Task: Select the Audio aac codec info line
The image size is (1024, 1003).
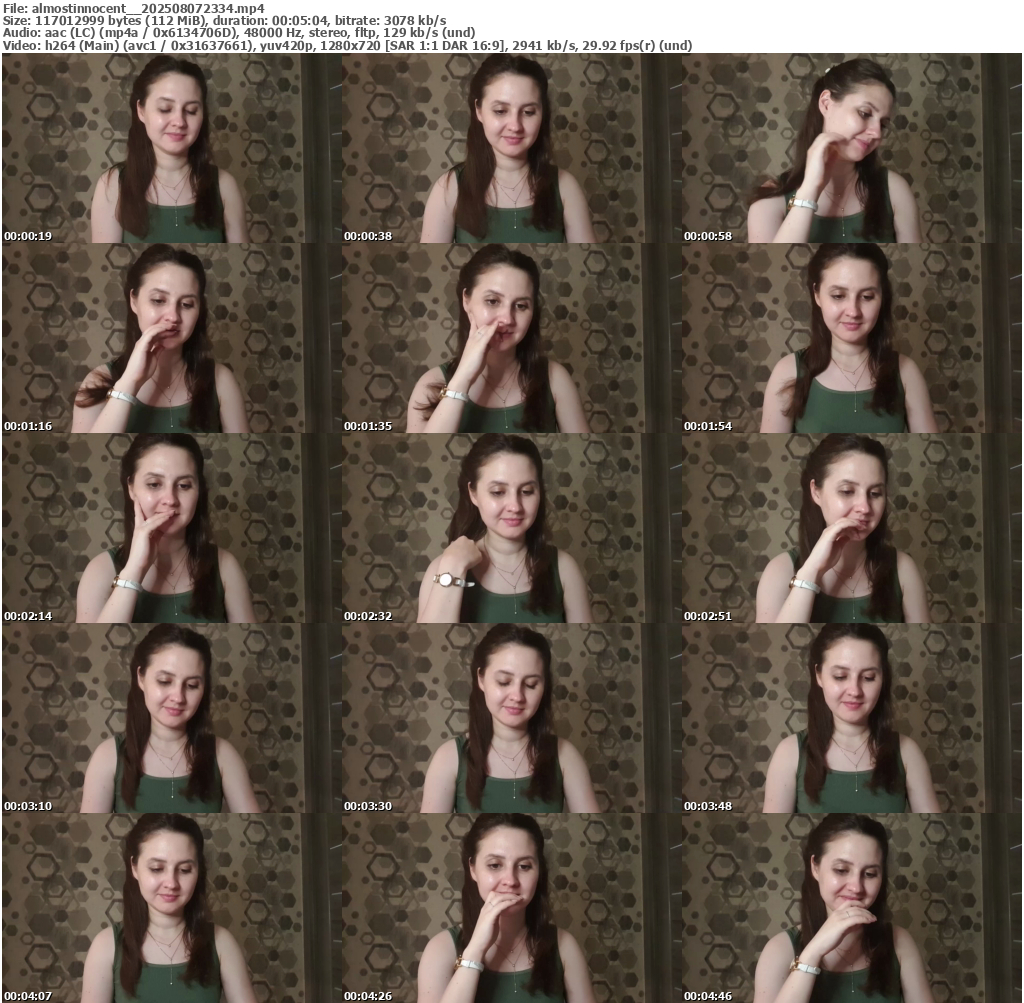Action: (x=239, y=33)
